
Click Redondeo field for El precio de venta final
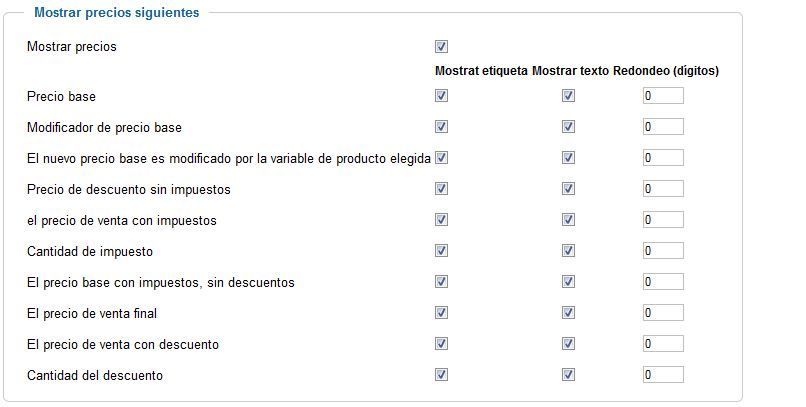pyautogui.click(x=663, y=313)
